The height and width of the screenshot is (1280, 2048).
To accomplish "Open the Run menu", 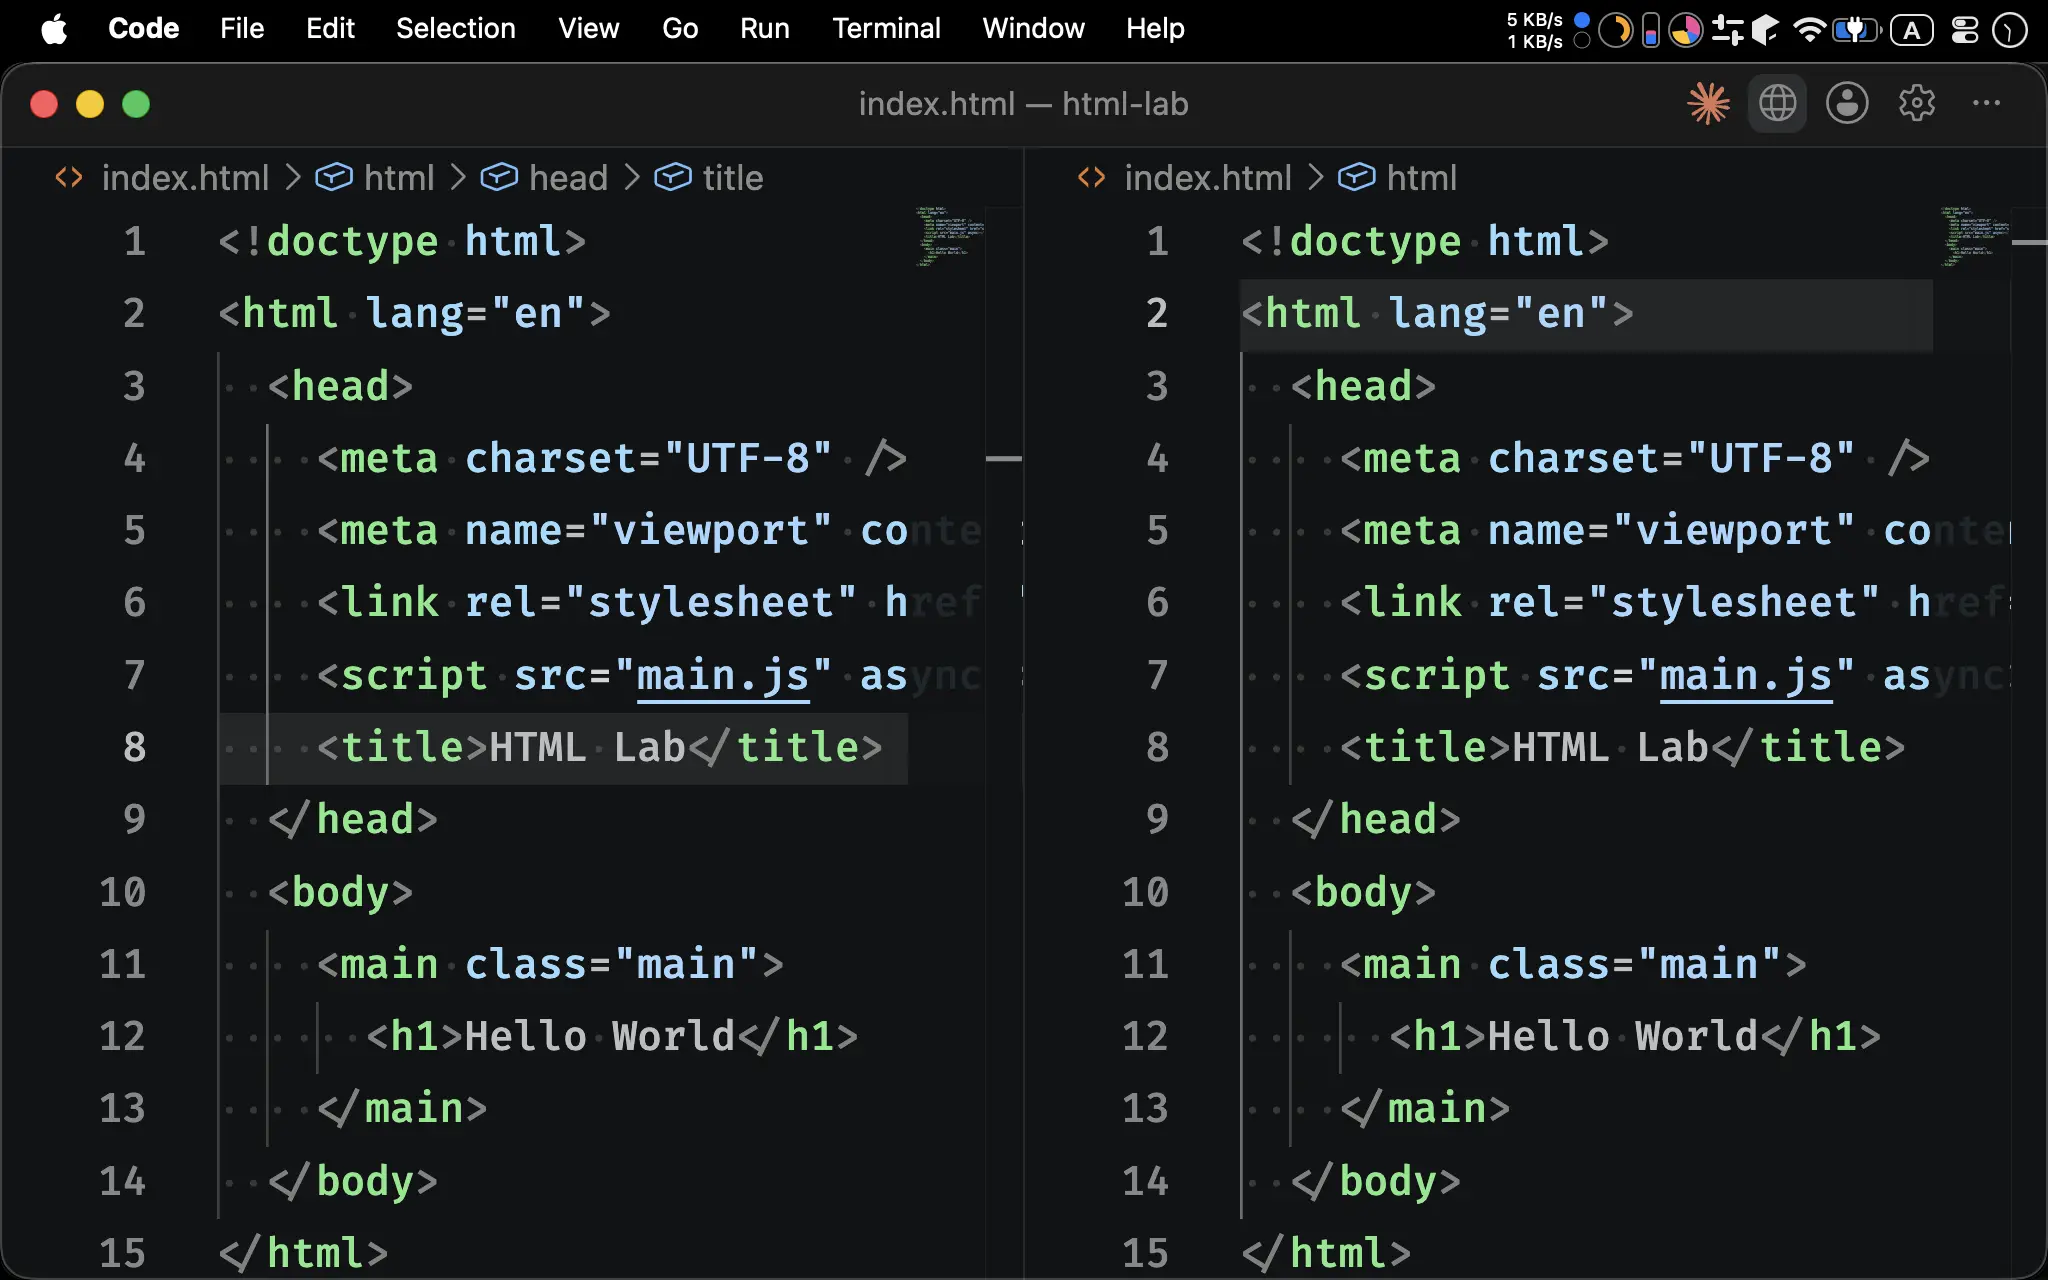I will [x=765, y=29].
